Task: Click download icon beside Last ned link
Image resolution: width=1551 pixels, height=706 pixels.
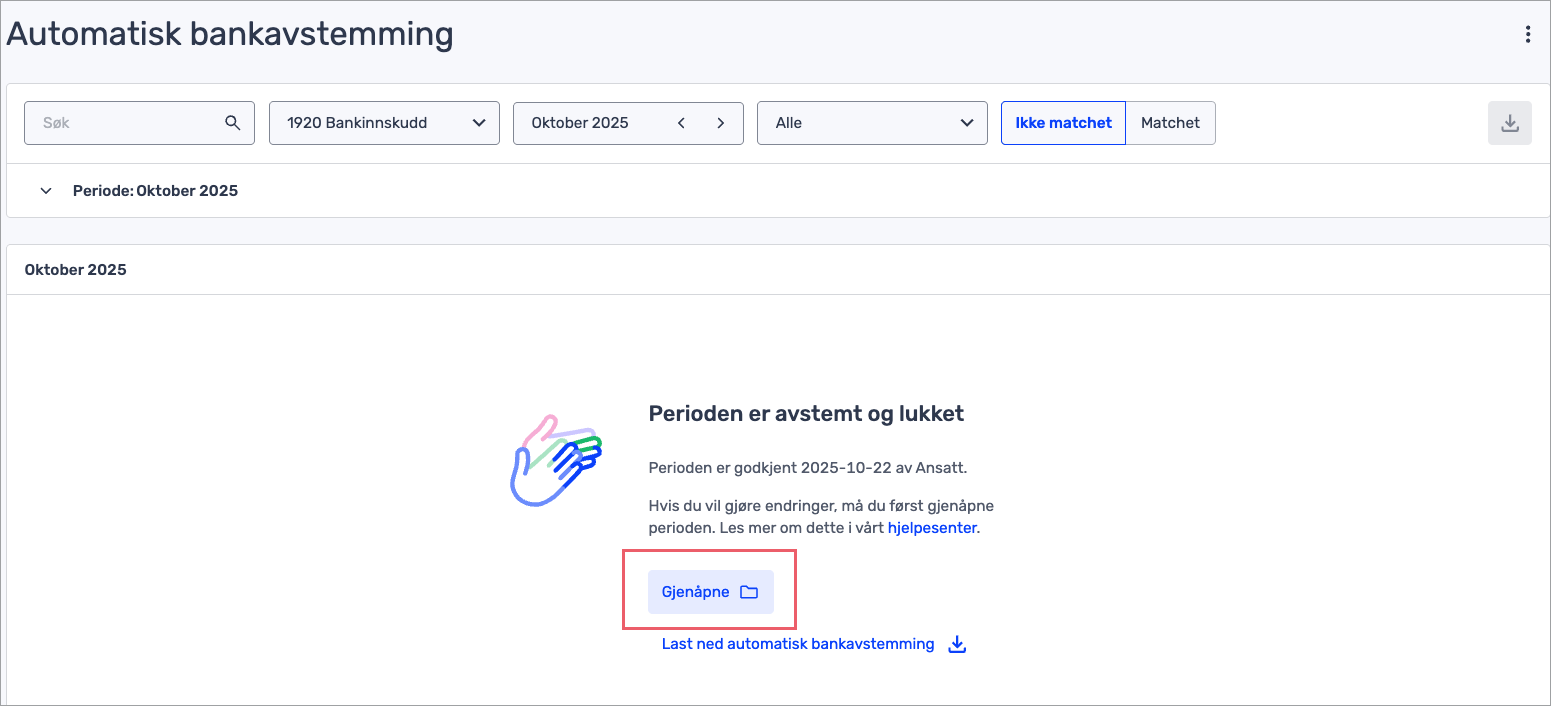Action: point(957,644)
